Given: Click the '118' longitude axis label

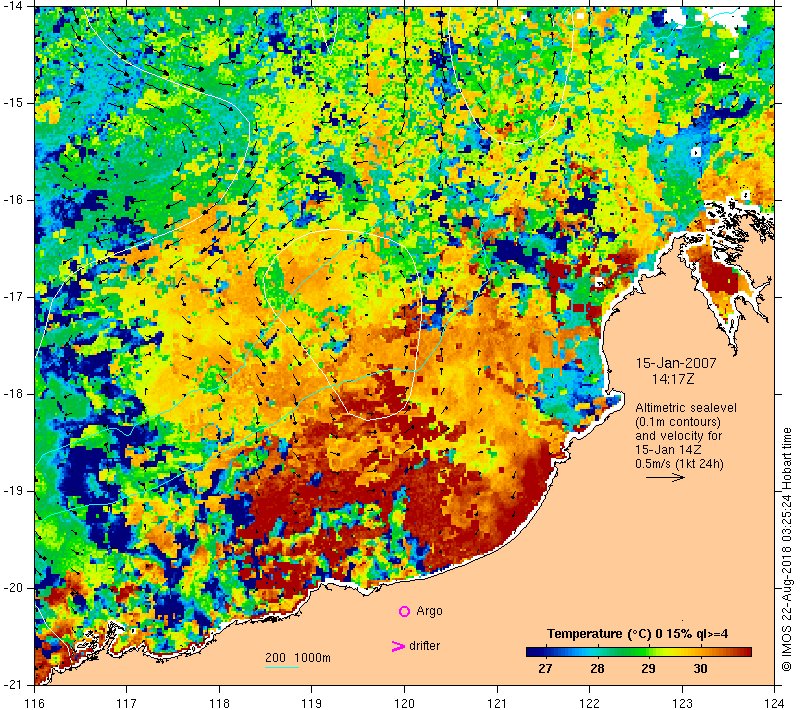Looking at the screenshot, I should click(219, 703).
